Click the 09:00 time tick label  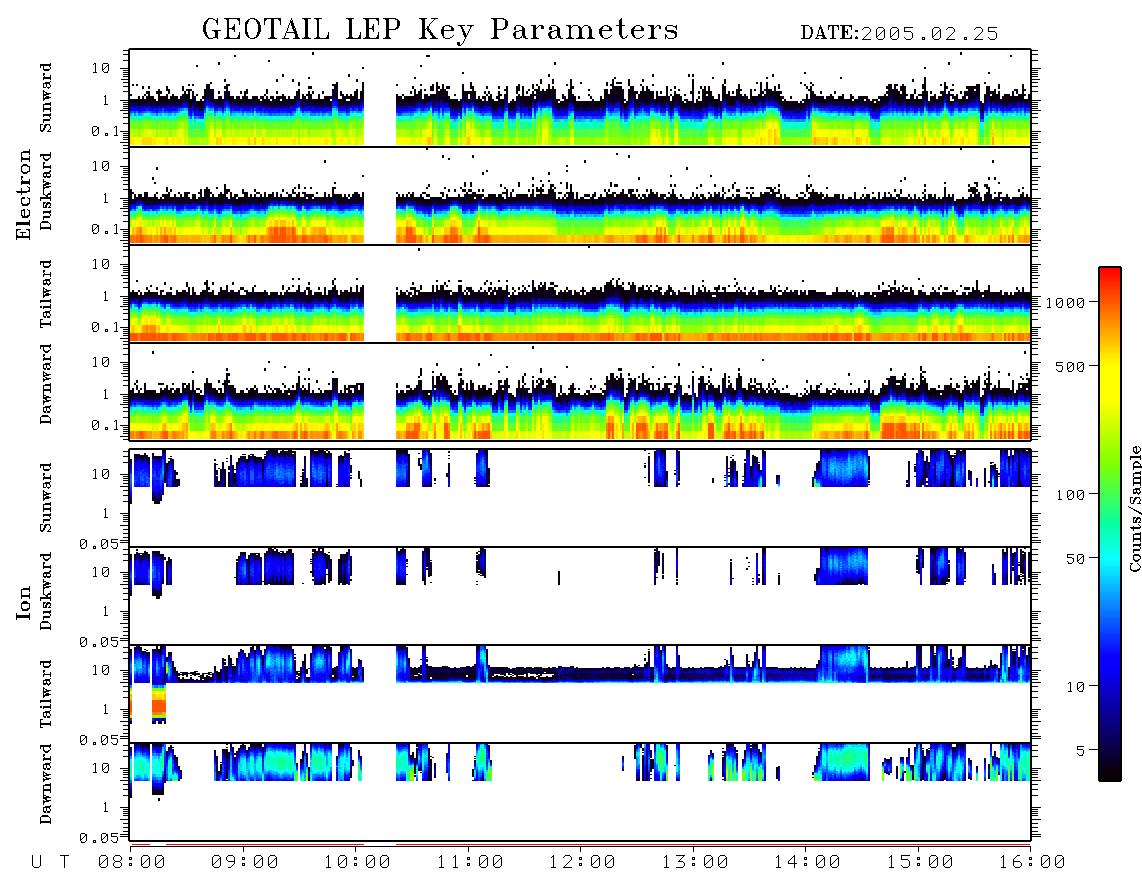coord(245,863)
